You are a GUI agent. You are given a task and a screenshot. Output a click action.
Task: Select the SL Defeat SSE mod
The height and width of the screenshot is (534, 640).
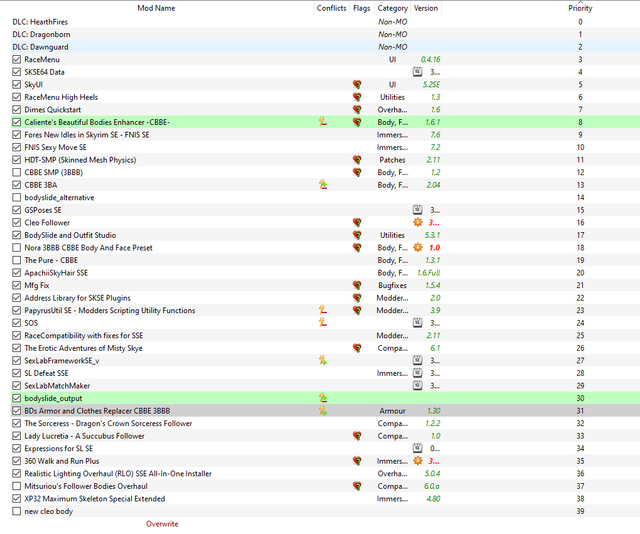[x=325, y=373]
